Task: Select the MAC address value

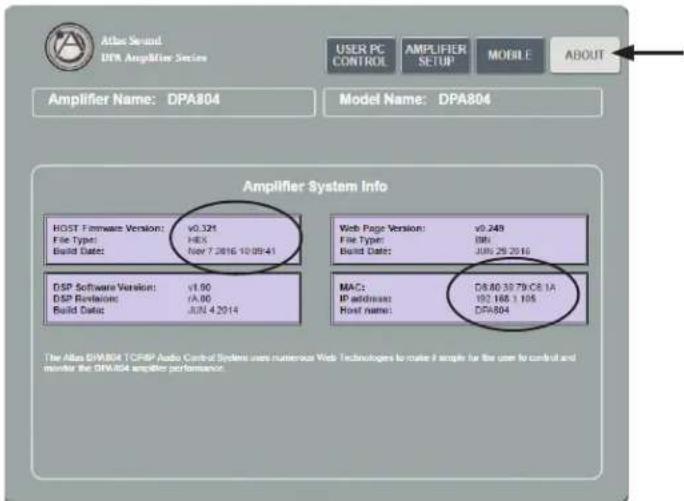Action: pos(515,288)
